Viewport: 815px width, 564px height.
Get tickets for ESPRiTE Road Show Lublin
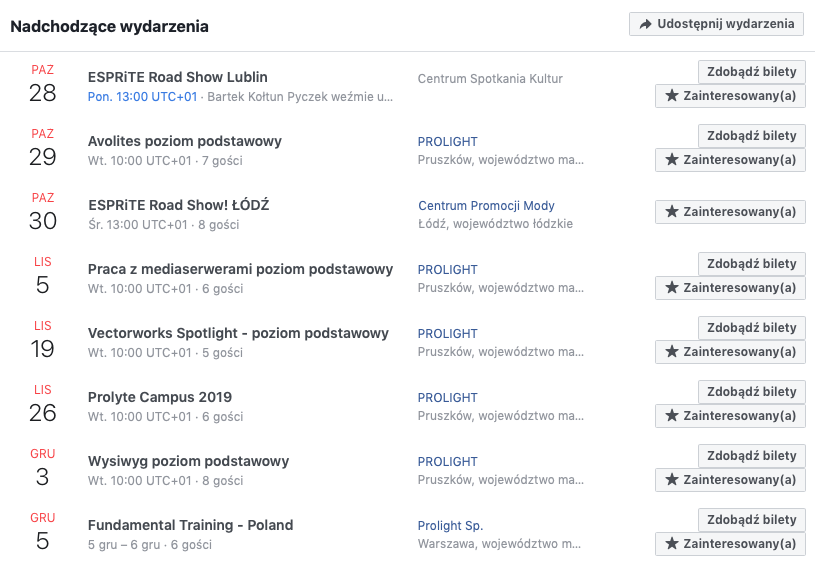tap(752, 72)
